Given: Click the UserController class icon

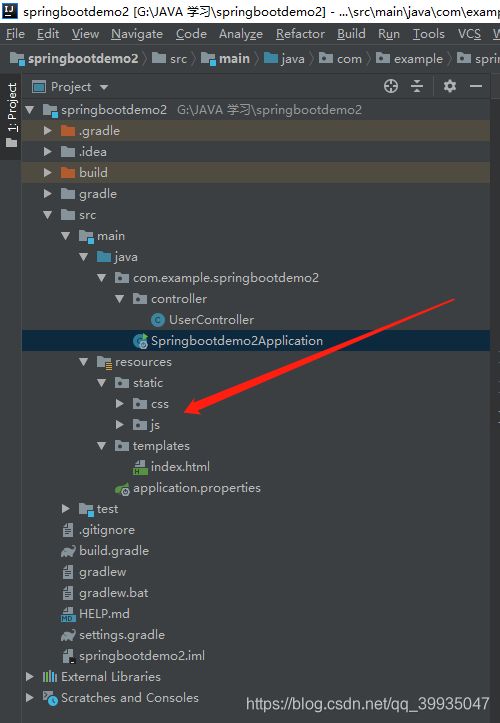Looking at the screenshot, I should point(158,320).
